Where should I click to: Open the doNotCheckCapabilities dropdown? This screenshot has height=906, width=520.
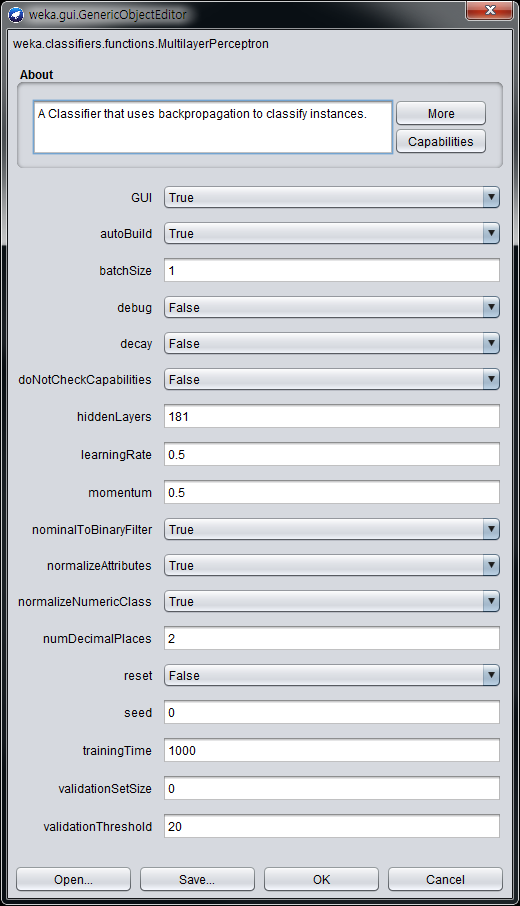(x=332, y=380)
